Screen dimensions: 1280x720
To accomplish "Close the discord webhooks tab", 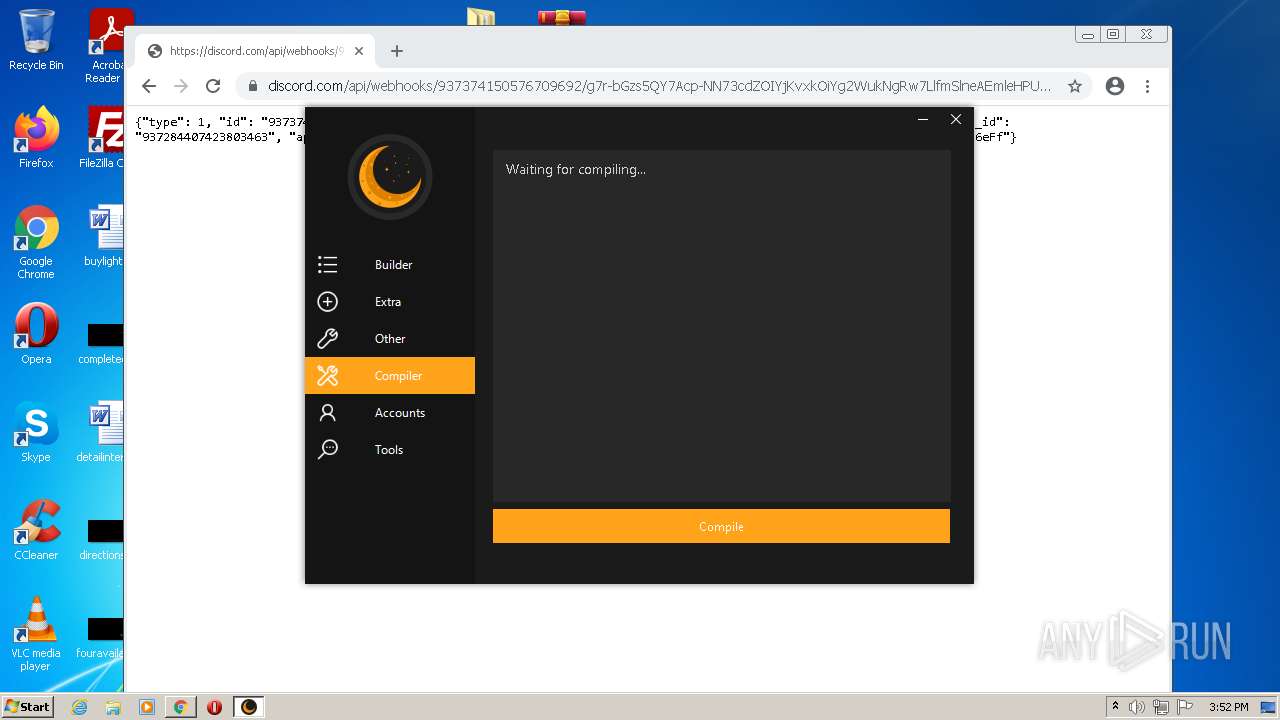I will 359,51.
